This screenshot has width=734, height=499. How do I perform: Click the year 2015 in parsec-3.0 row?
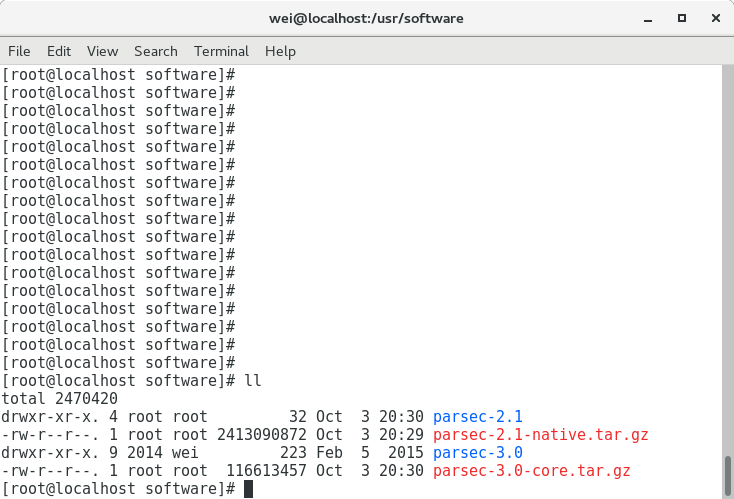click(405, 452)
